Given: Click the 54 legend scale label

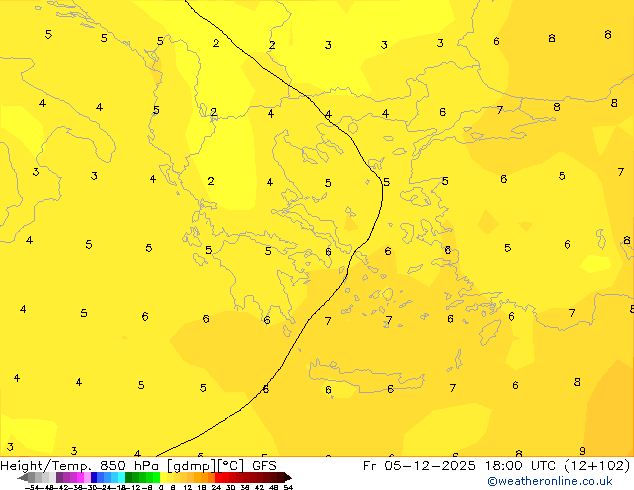Looking at the screenshot, I should [288, 488].
